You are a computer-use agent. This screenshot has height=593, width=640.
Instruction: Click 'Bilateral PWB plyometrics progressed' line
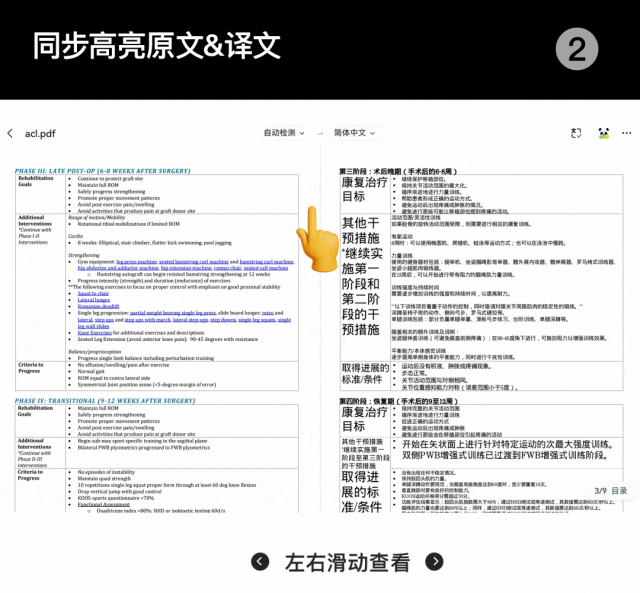(x=144, y=448)
